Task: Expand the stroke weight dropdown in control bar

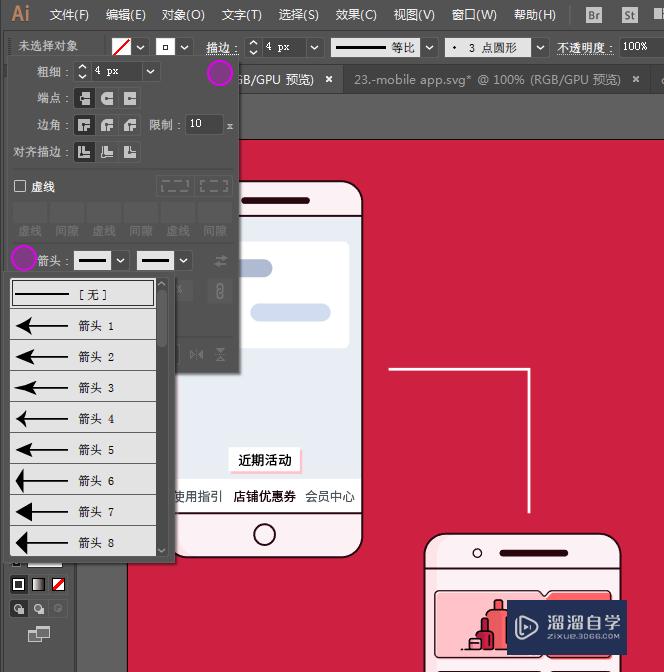Action: click(315, 47)
